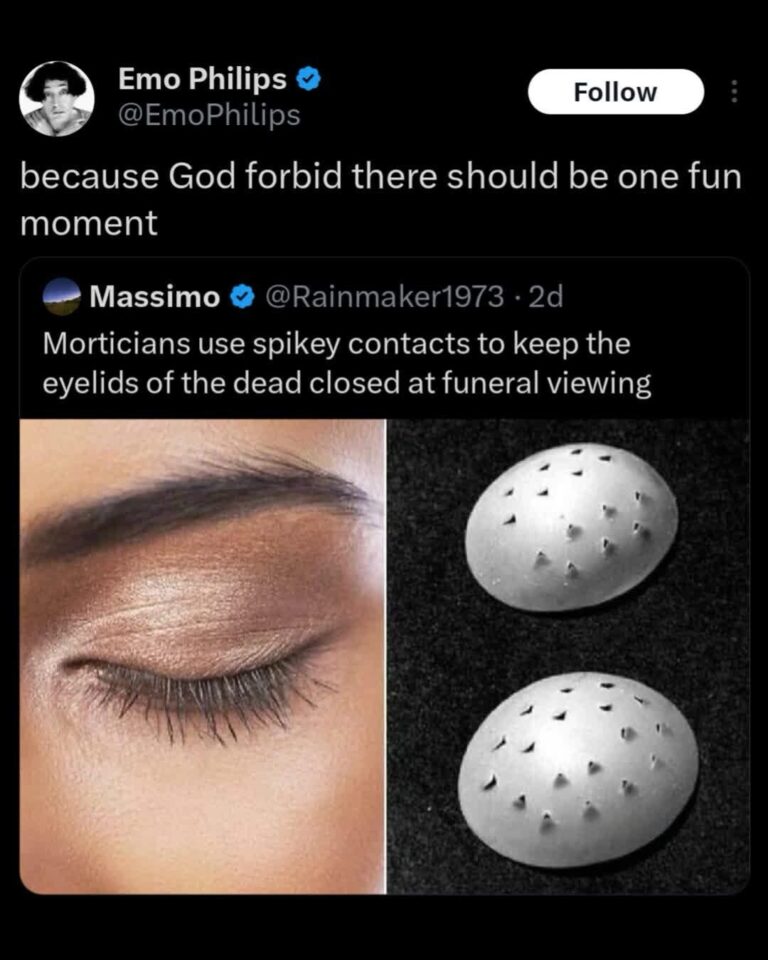The image size is (768, 960).
Task: Click the Follow button
Action: 615,92
